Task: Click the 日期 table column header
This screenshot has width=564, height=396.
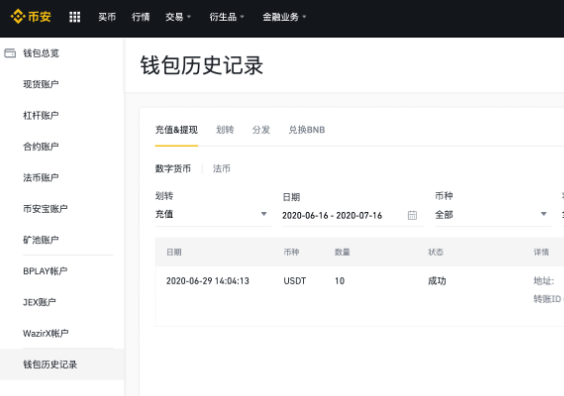Action: pyautogui.click(x=174, y=252)
